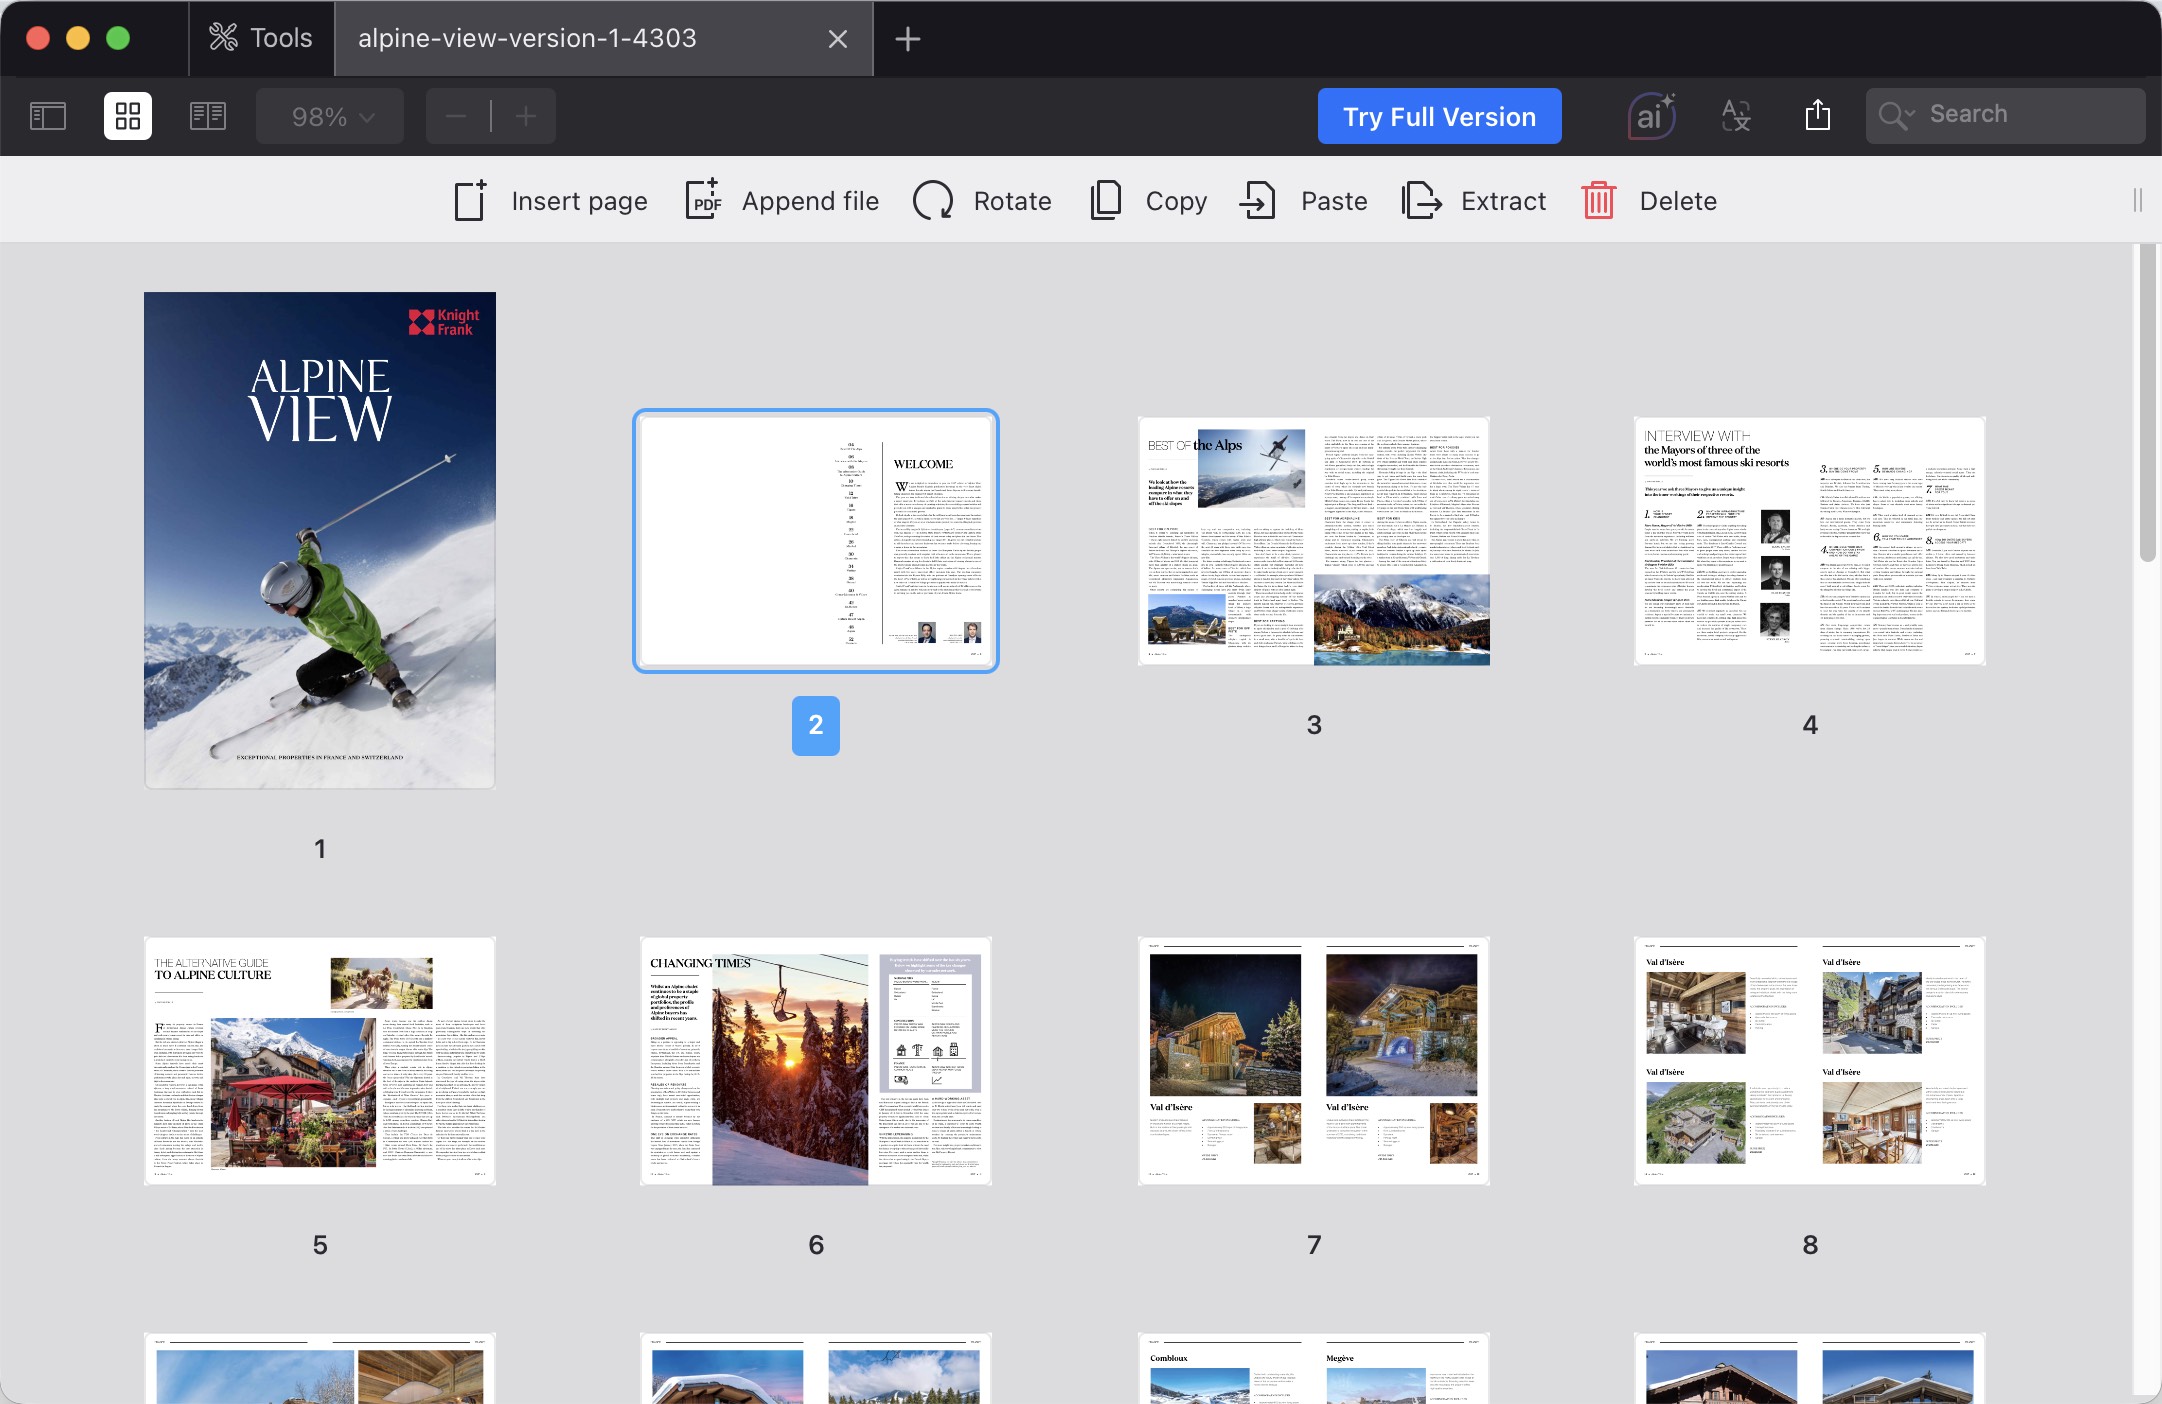Image resolution: width=2162 pixels, height=1404 pixels.
Task: Click the Insert page label
Action: click(x=579, y=201)
